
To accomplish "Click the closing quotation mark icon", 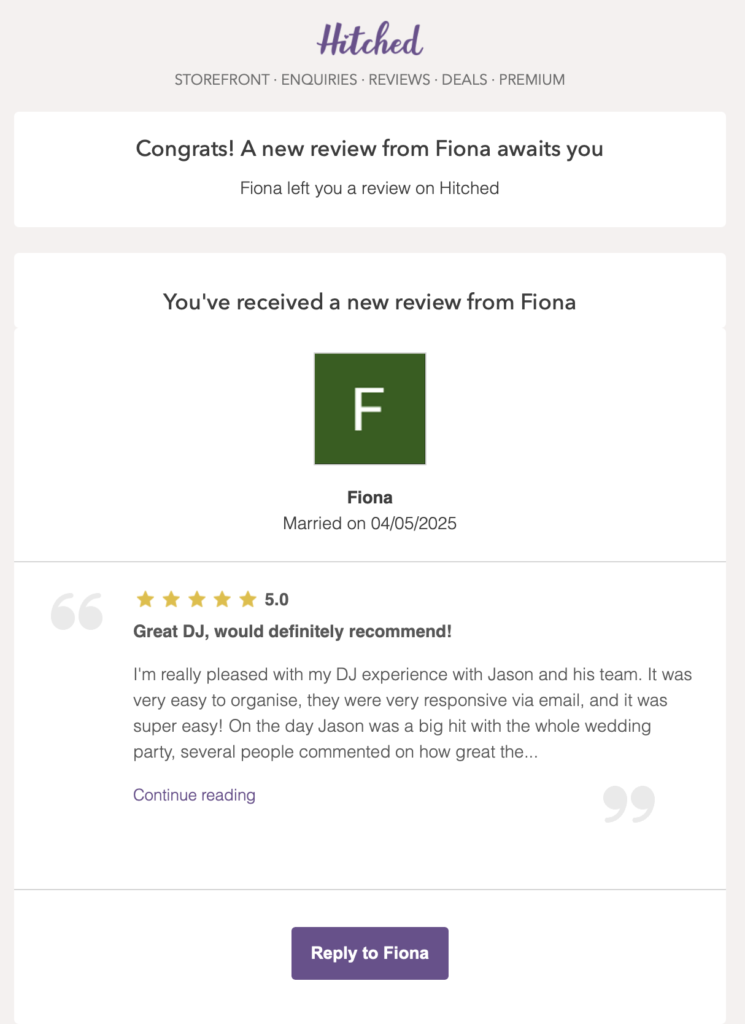I will click(629, 804).
